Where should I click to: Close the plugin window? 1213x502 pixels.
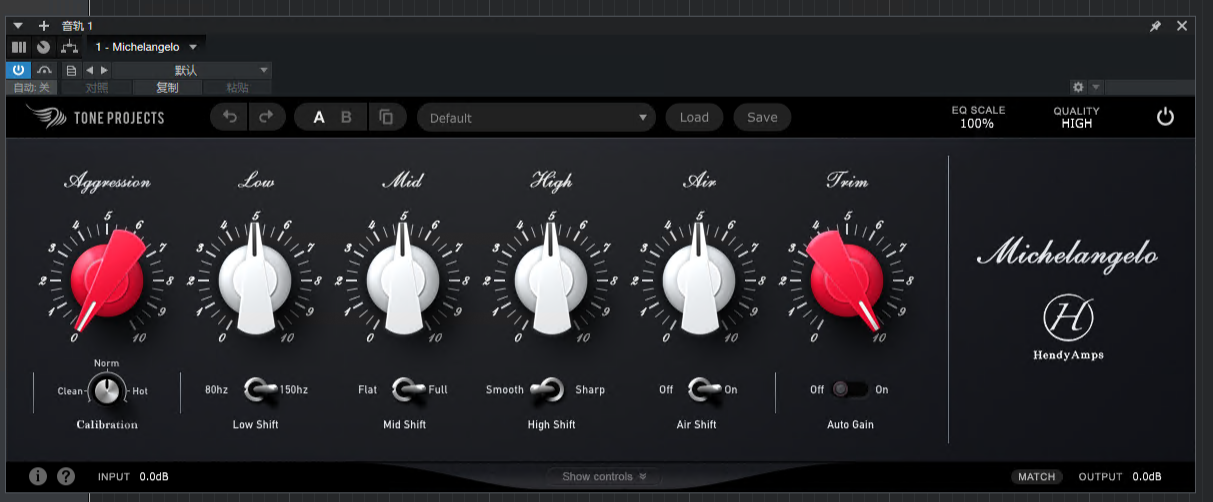(x=1182, y=26)
